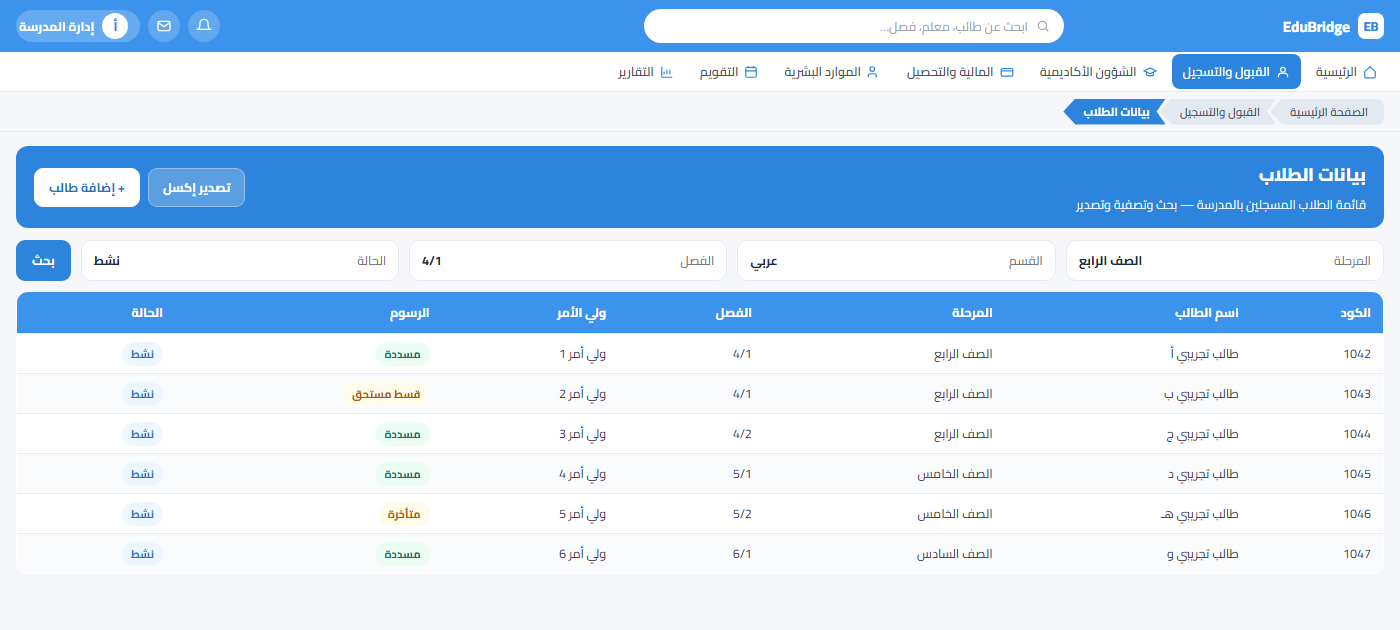Click the قسط مستحق fees badge
This screenshot has width=1400, height=630.
coord(386,394)
